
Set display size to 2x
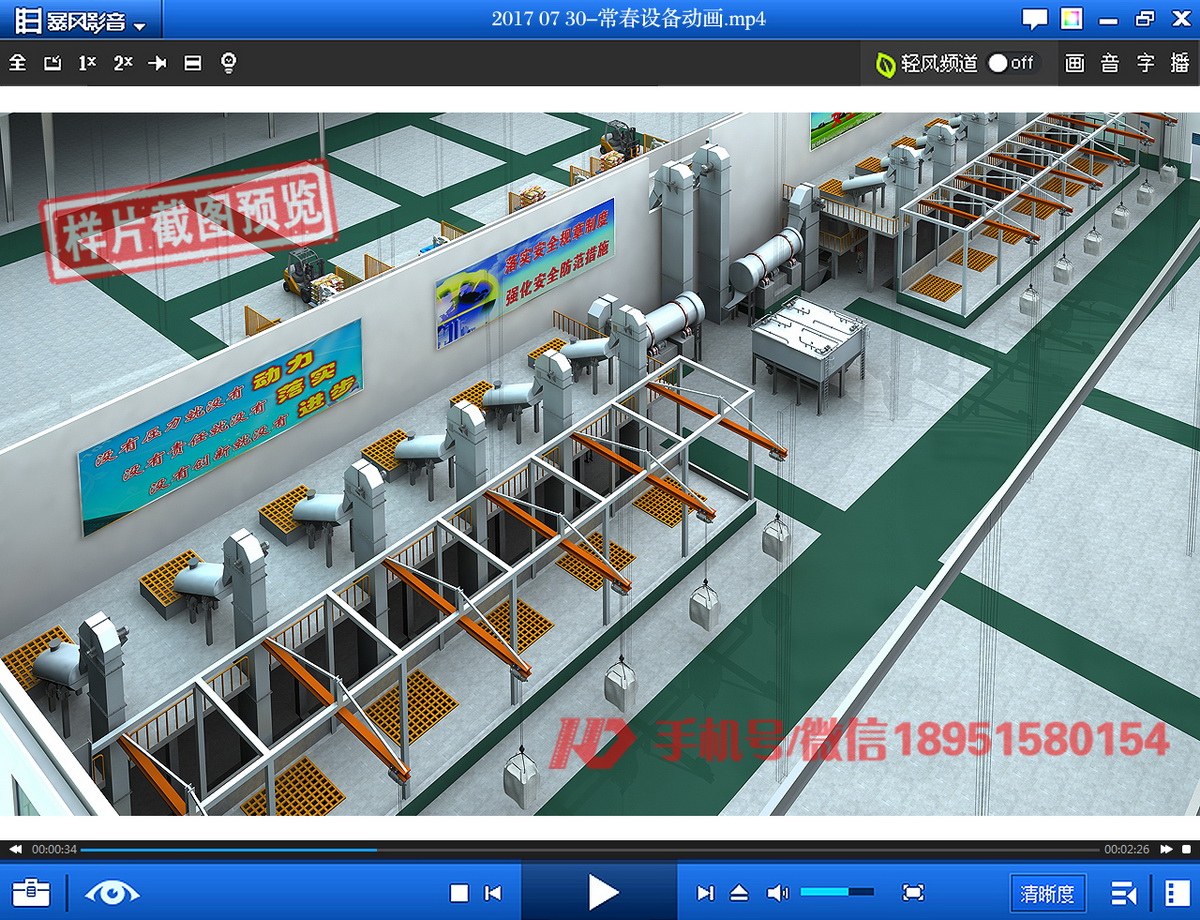[123, 63]
